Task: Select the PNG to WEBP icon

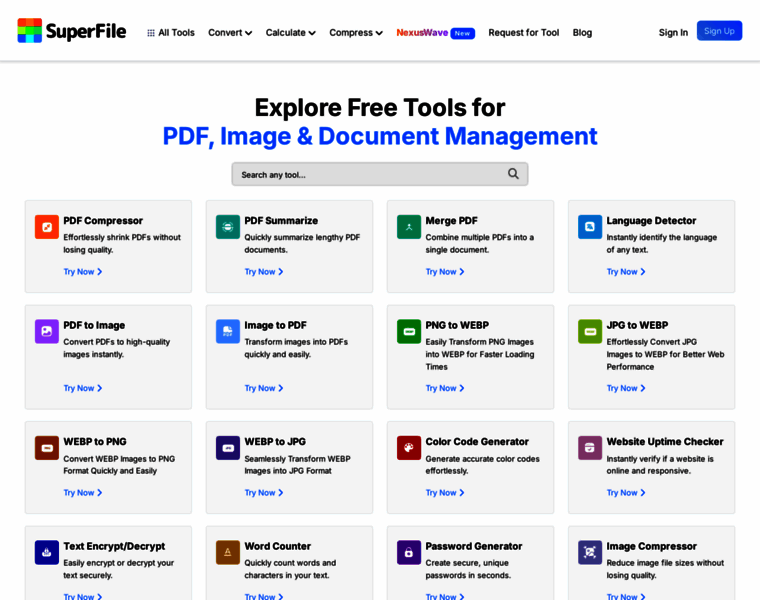Action: click(x=409, y=332)
